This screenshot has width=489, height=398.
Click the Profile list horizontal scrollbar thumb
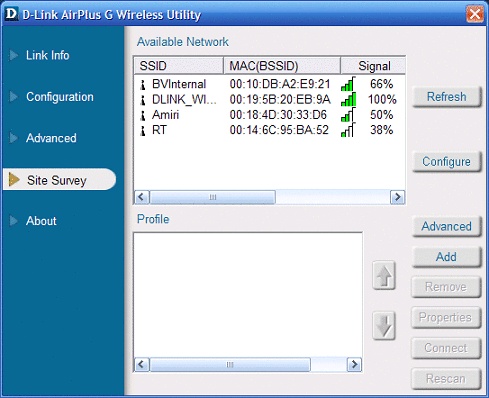230,364
